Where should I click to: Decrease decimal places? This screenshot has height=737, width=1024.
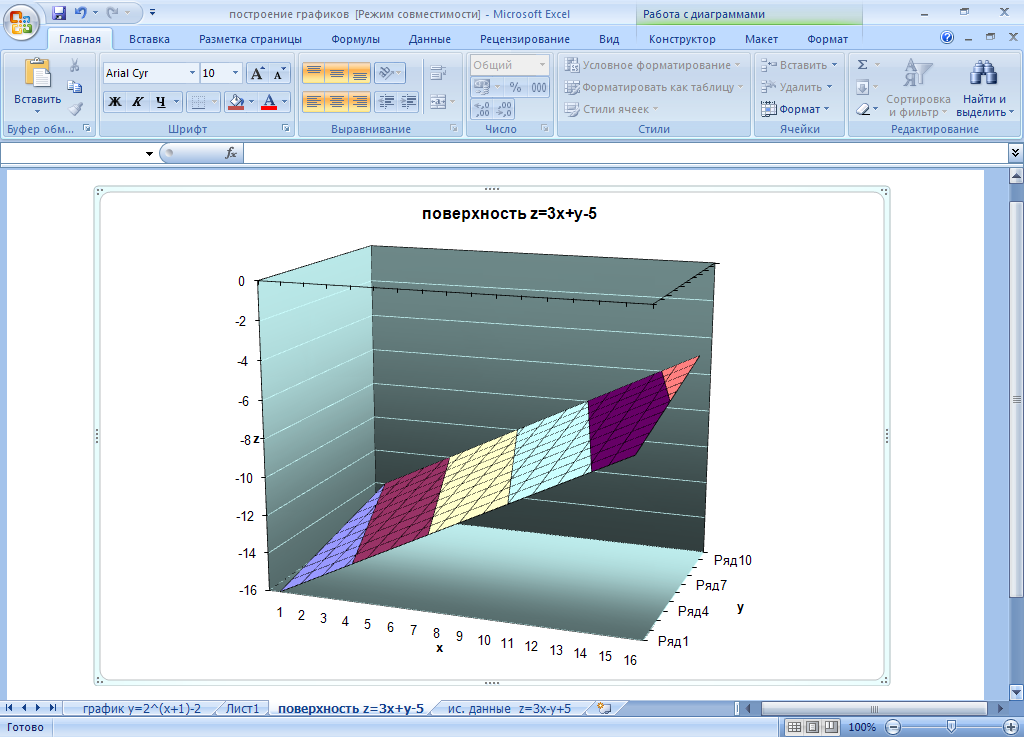click(504, 109)
